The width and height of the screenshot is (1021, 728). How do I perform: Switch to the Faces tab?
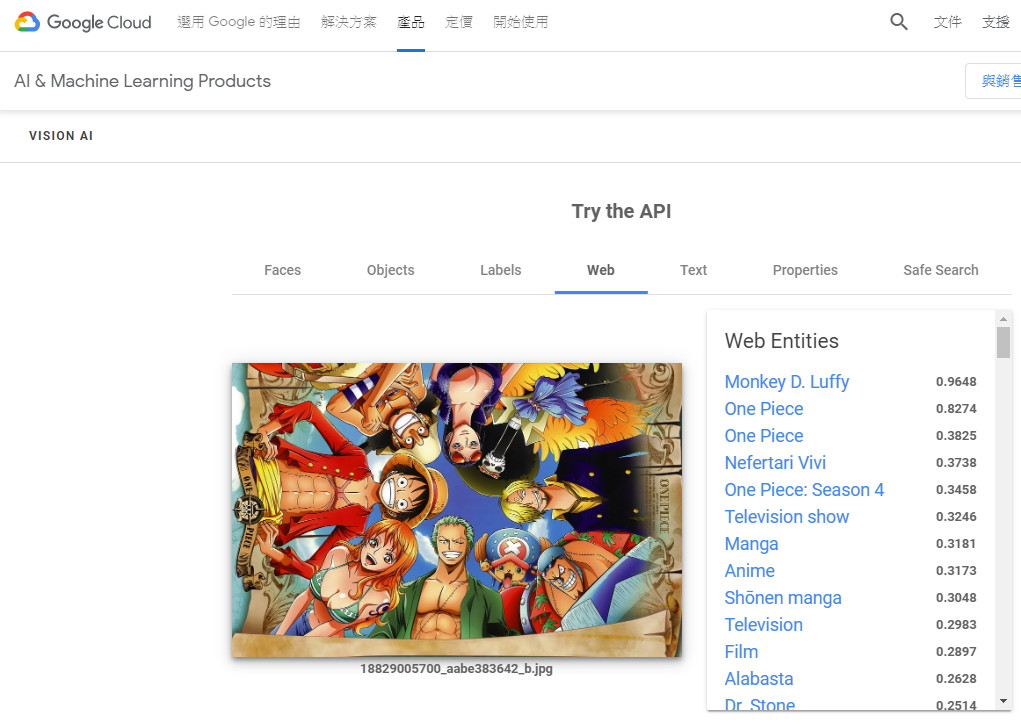pyautogui.click(x=283, y=270)
